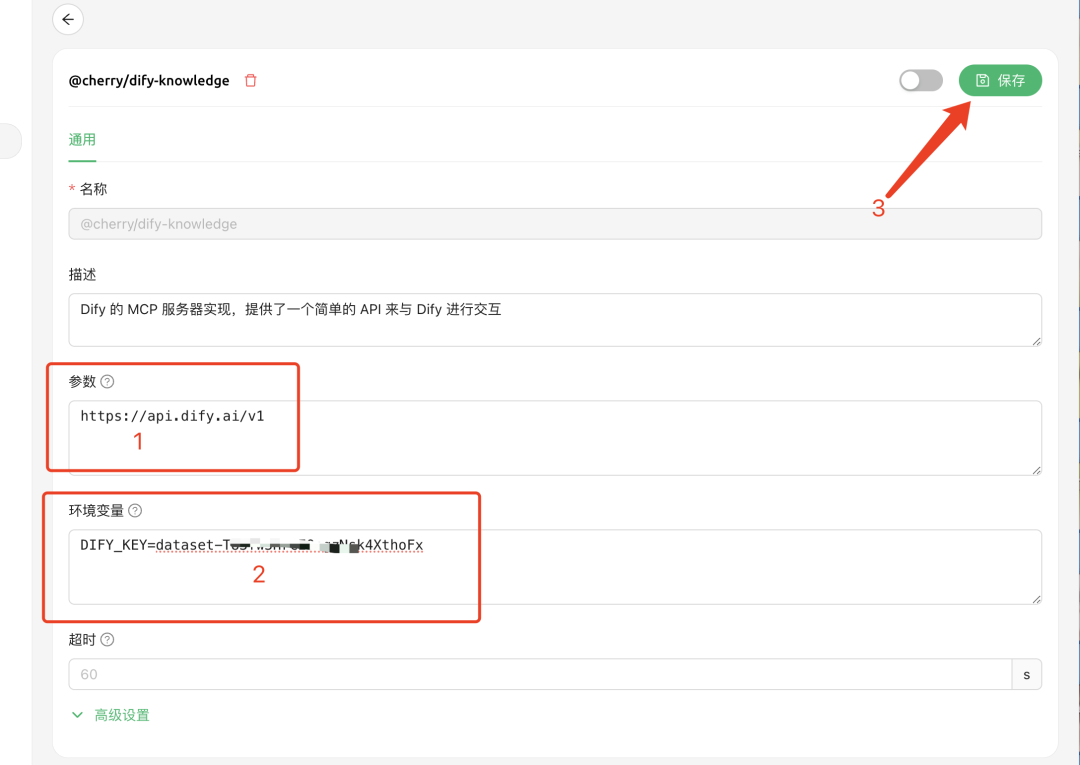
Task: Click the 高级设置 label link
Action: [122, 715]
